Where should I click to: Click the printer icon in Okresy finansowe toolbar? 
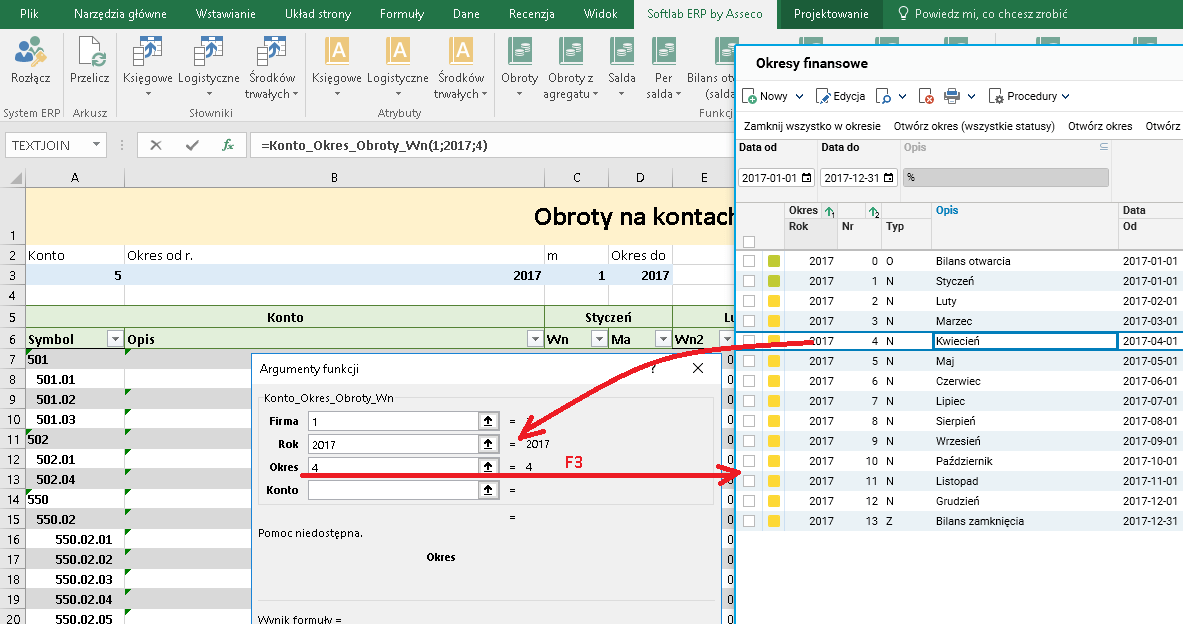point(952,97)
